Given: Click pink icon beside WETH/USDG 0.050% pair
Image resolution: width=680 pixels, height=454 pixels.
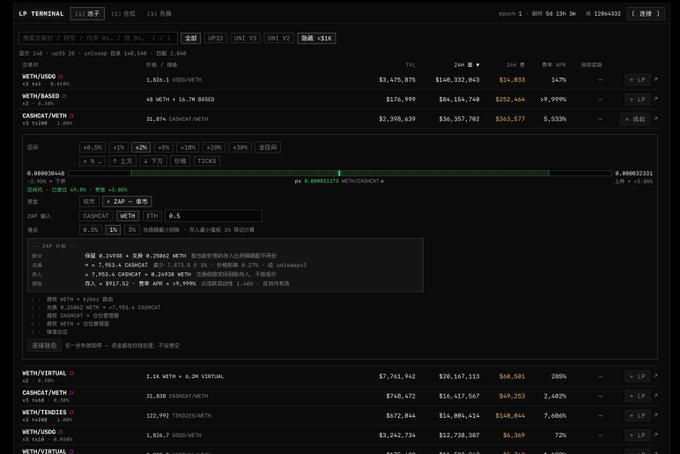Looking at the screenshot, I should click(60, 432).
